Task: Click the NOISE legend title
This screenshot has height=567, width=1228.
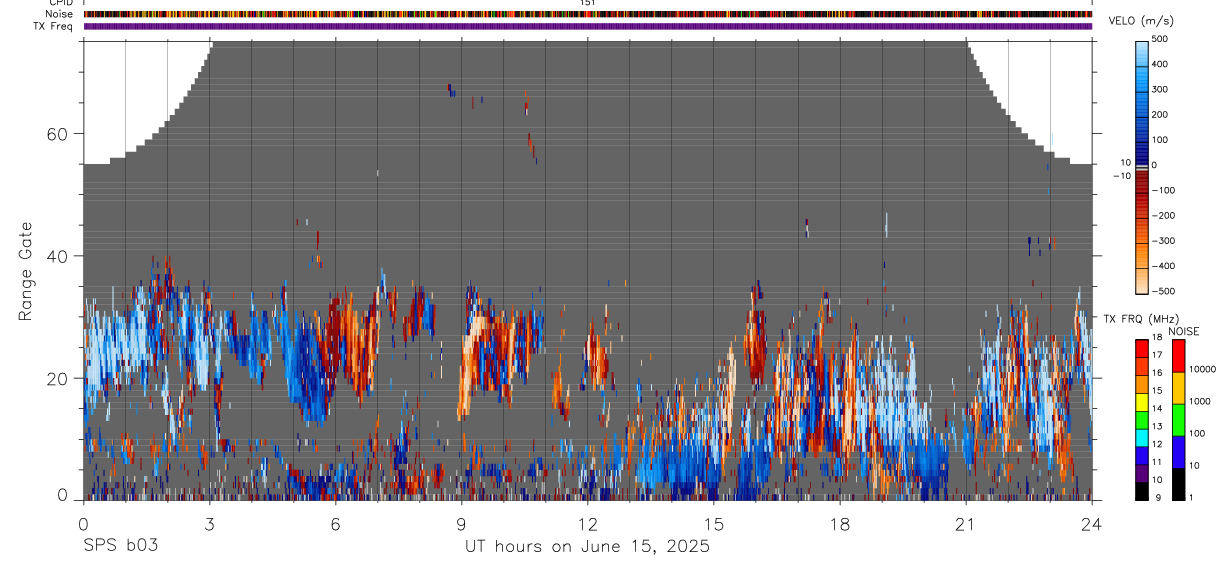Action: click(1182, 331)
